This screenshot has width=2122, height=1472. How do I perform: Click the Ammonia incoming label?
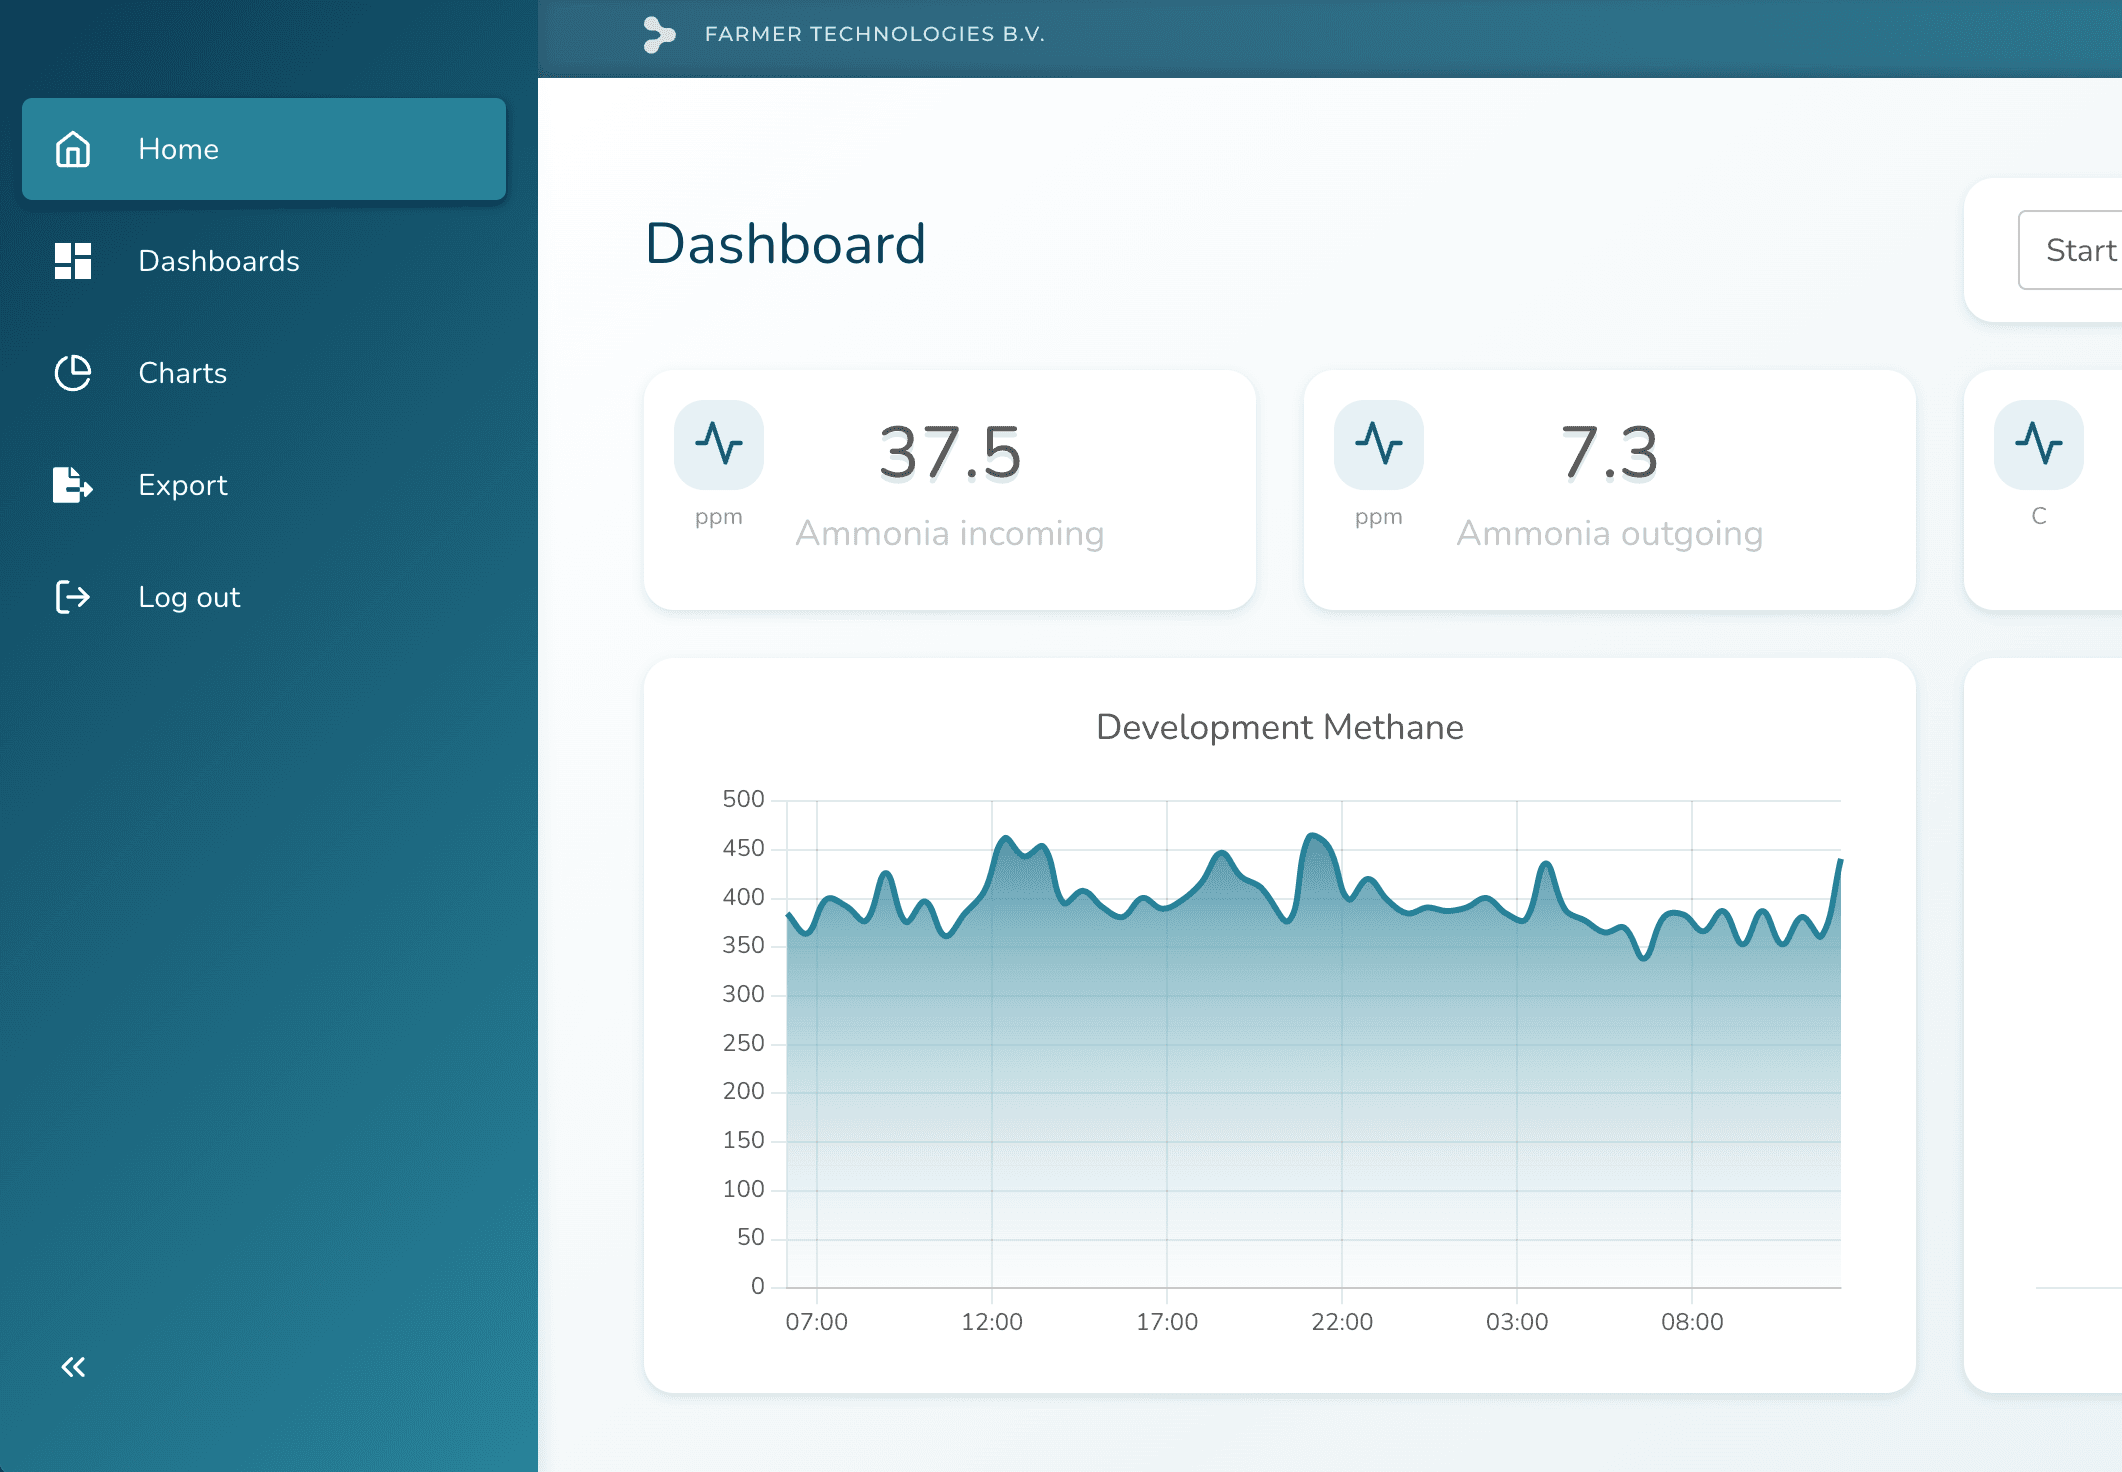[x=950, y=533]
